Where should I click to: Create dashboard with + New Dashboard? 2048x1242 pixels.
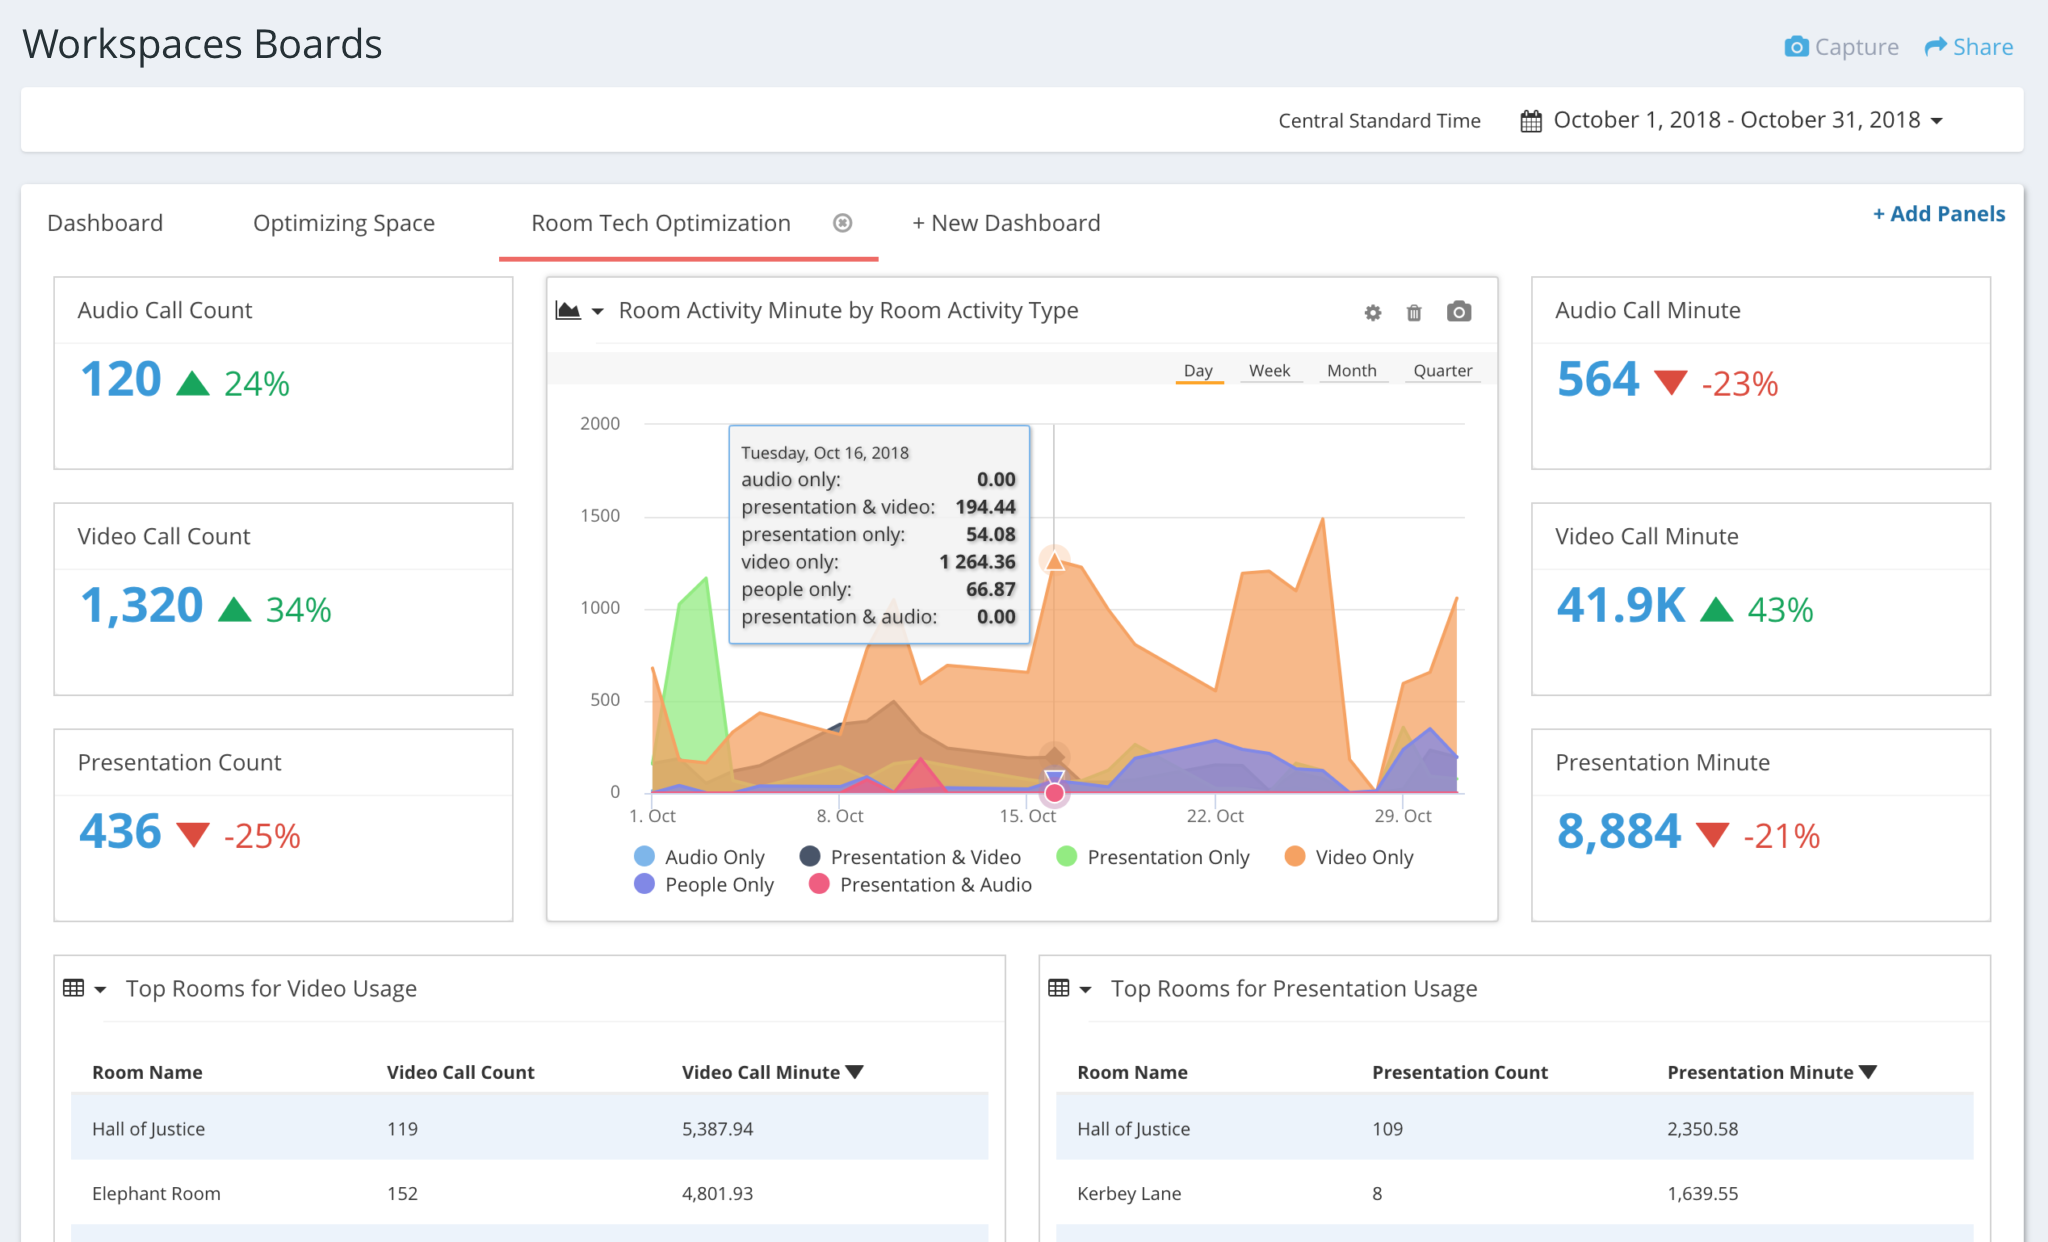[1005, 223]
